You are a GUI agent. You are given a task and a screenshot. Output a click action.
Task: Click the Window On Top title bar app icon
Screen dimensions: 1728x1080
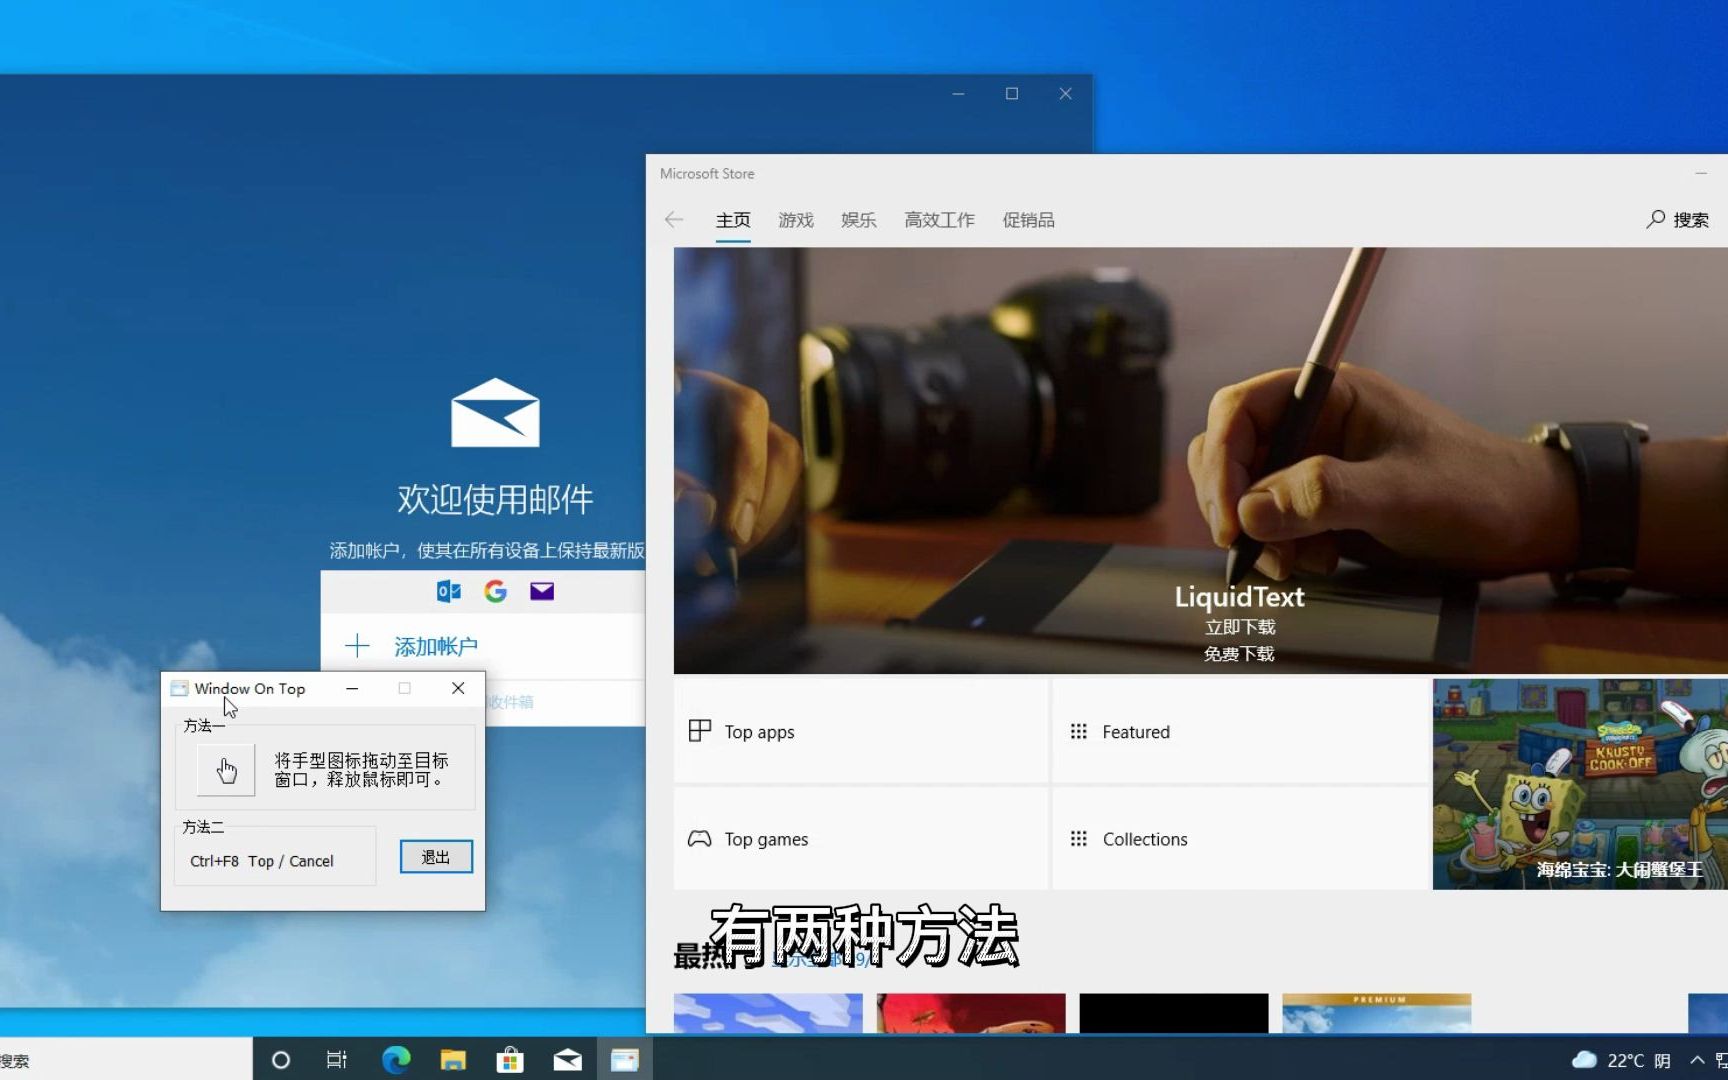(179, 688)
